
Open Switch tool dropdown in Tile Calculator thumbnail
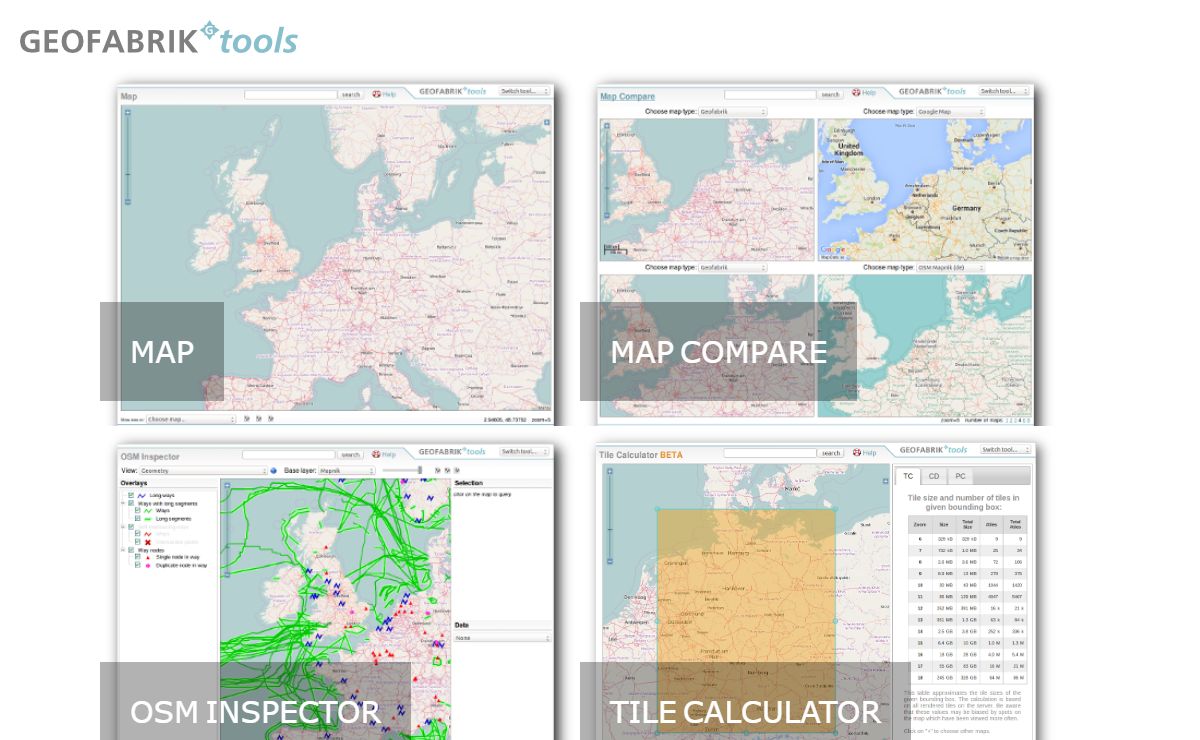click(x=1005, y=450)
